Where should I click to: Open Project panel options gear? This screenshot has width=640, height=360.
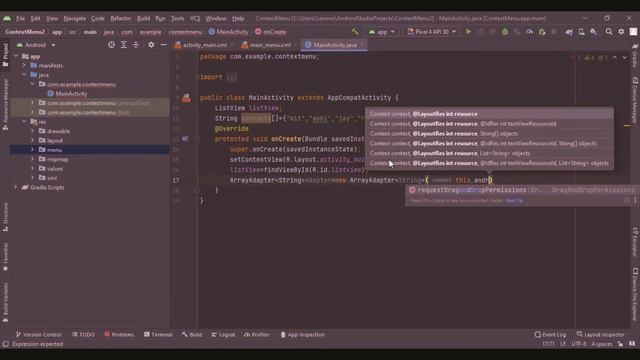coord(151,45)
